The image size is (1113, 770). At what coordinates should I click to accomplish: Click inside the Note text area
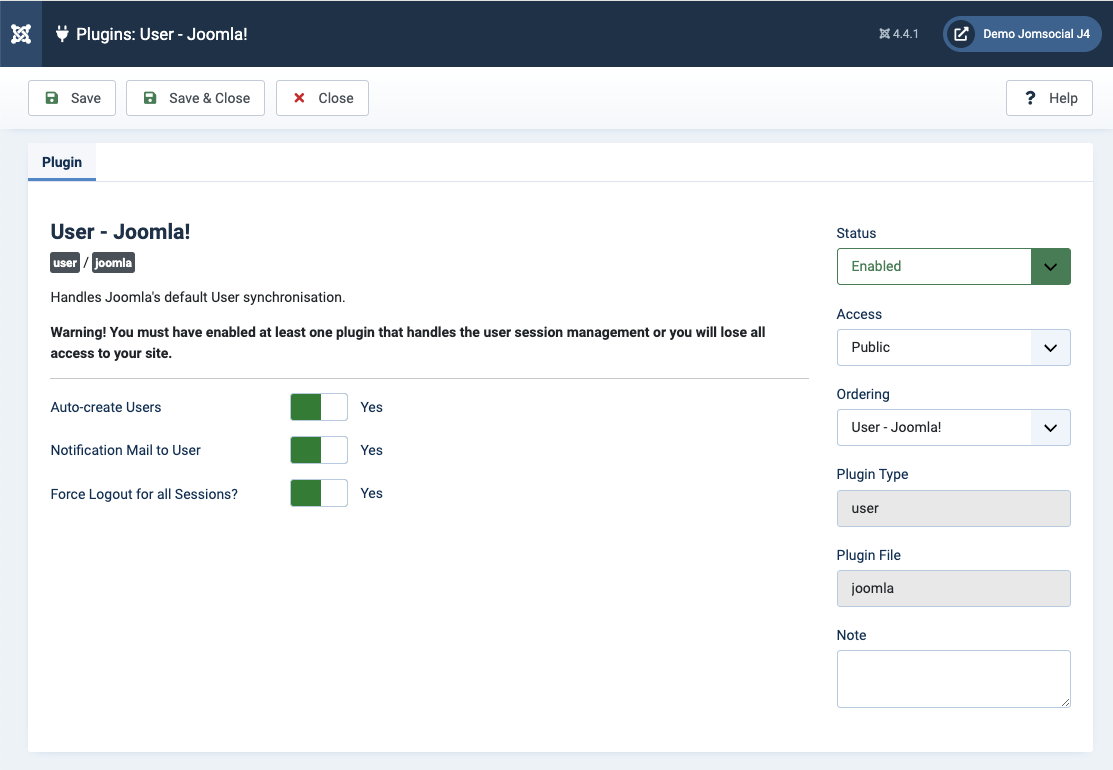tap(953, 678)
